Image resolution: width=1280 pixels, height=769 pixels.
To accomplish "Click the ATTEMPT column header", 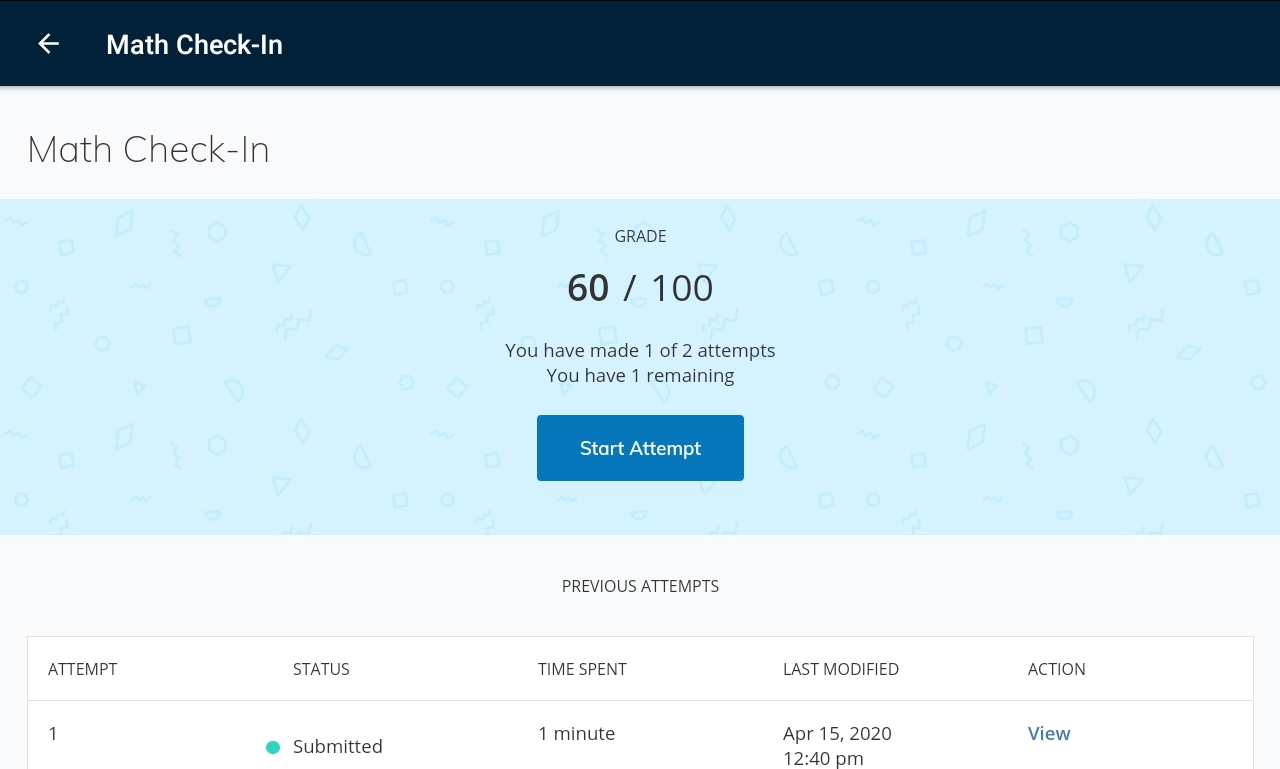I will [83, 669].
